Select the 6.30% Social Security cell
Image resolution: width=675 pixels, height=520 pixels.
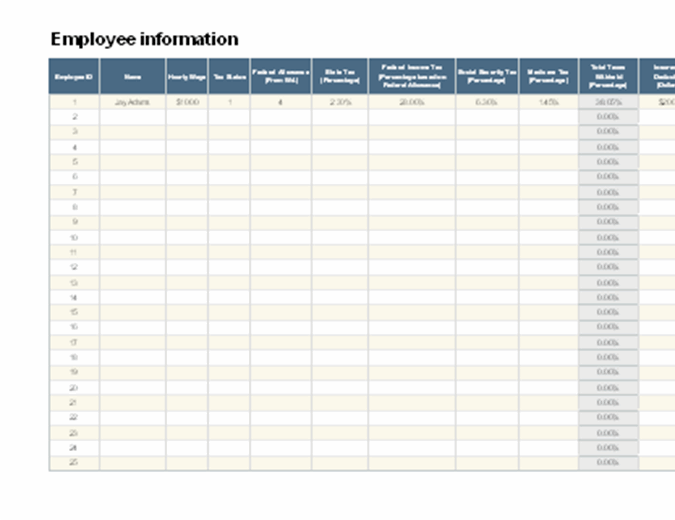coord(486,102)
